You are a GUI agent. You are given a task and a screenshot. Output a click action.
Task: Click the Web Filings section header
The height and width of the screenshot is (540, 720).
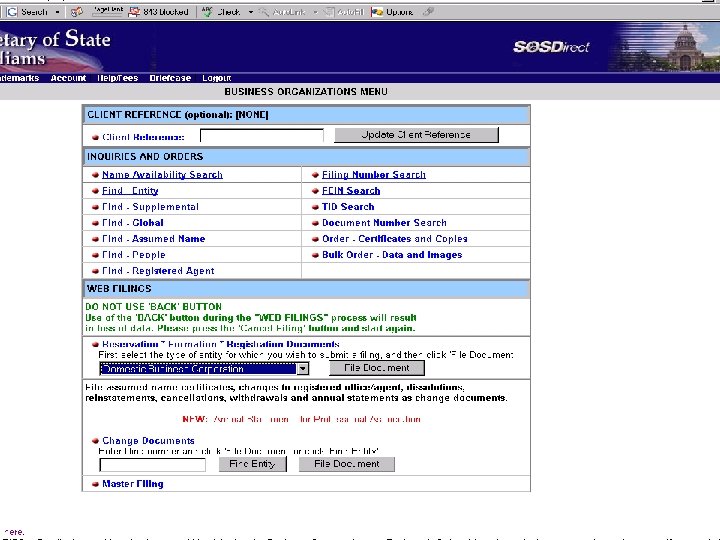coord(306,289)
